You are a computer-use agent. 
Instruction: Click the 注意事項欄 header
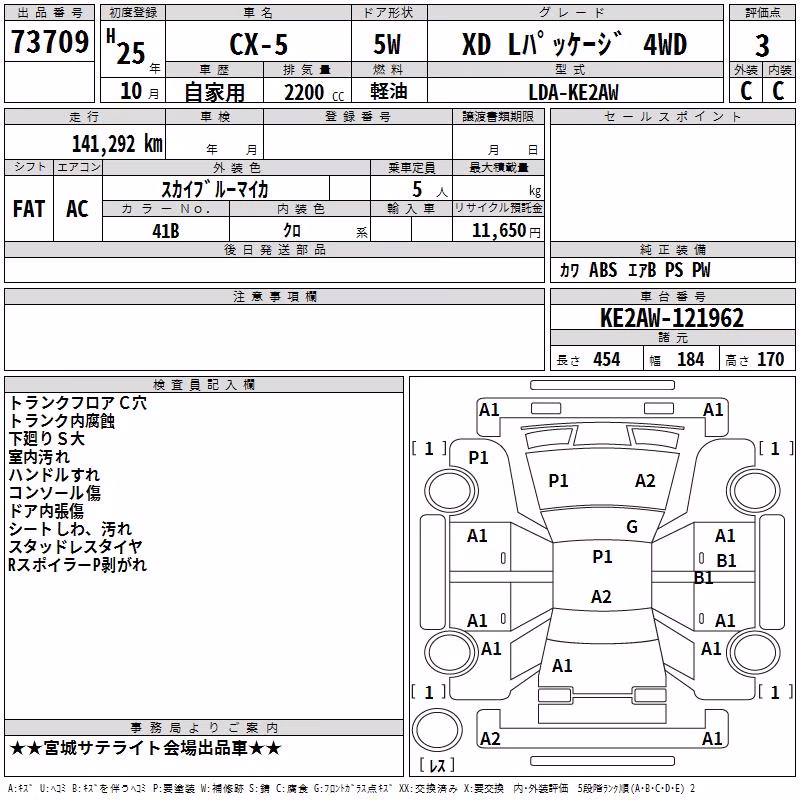(x=274, y=296)
